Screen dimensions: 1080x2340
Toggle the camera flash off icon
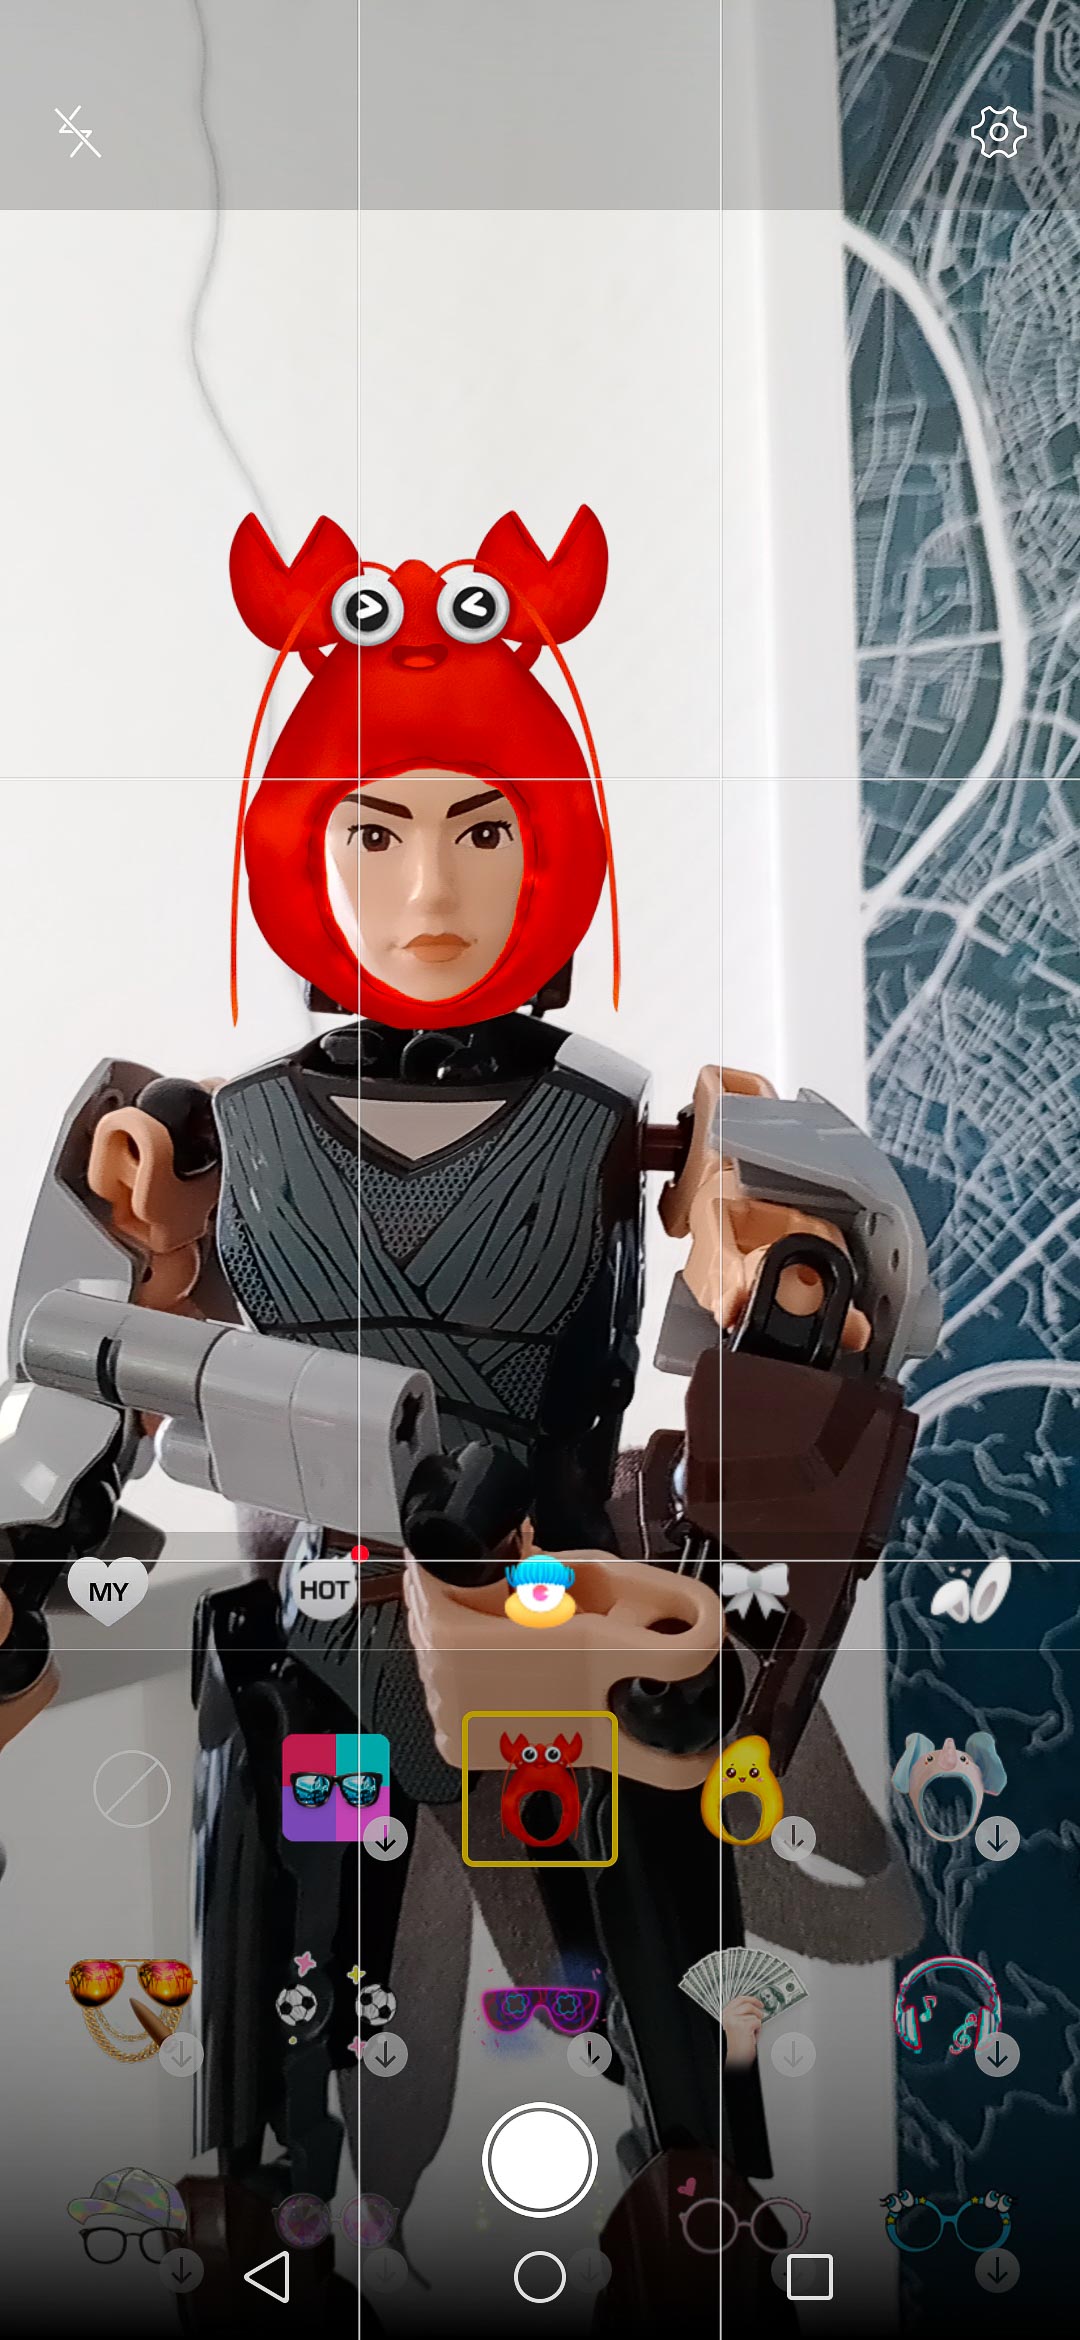coord(77,132)
